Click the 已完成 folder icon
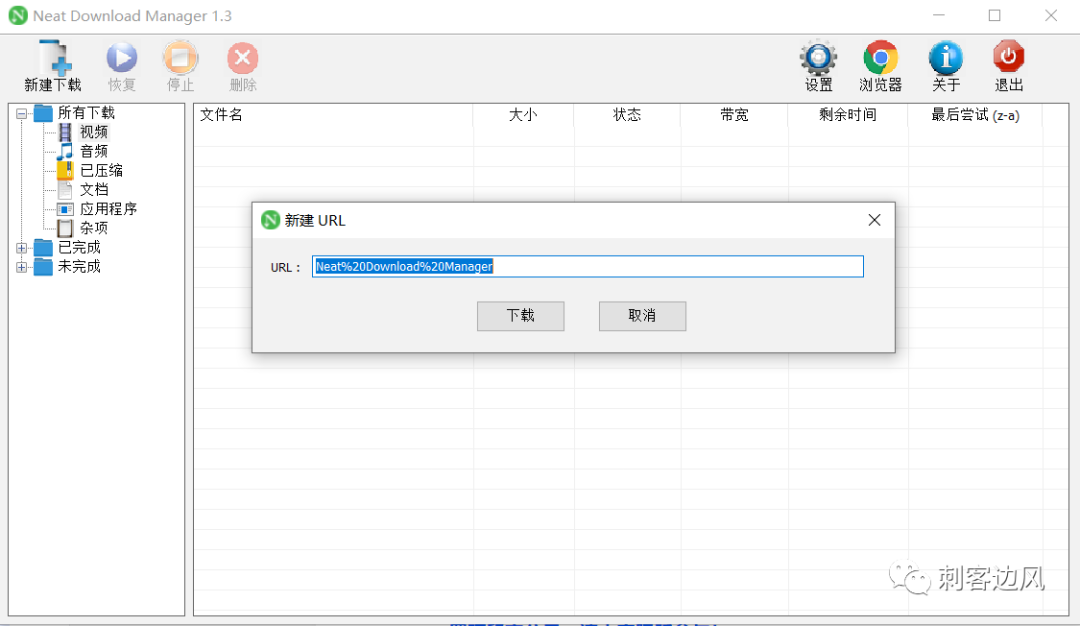 [43, 247]
